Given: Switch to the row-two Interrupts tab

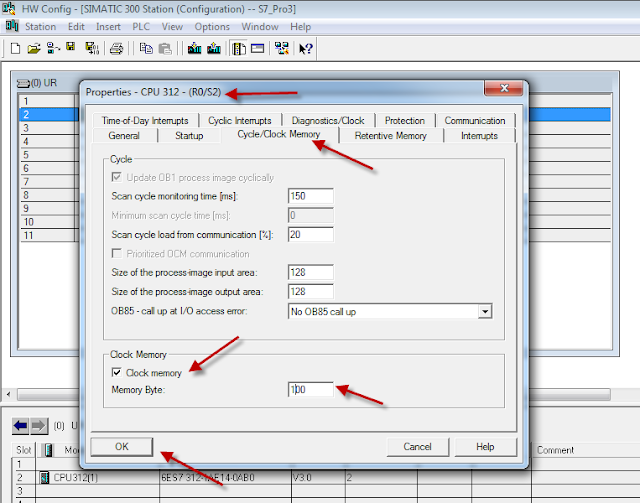Looking at the screenshot, I should tap(479, 136).
